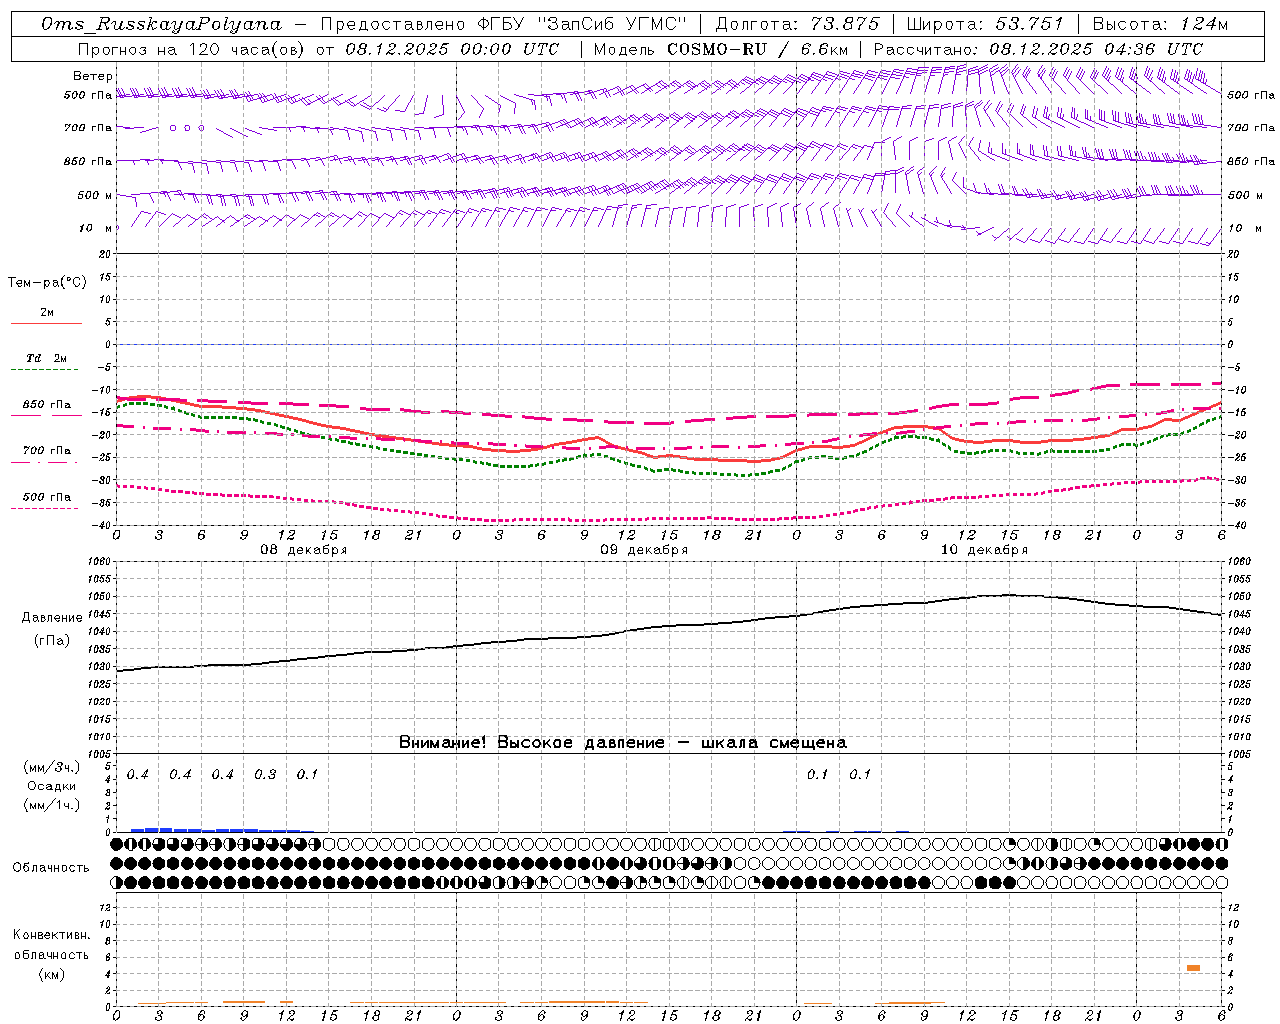Screen dimensions: 1280x1024
Task: Click the header Прогноз на 120 часа(ов)
Action: (x=192, y=49)
